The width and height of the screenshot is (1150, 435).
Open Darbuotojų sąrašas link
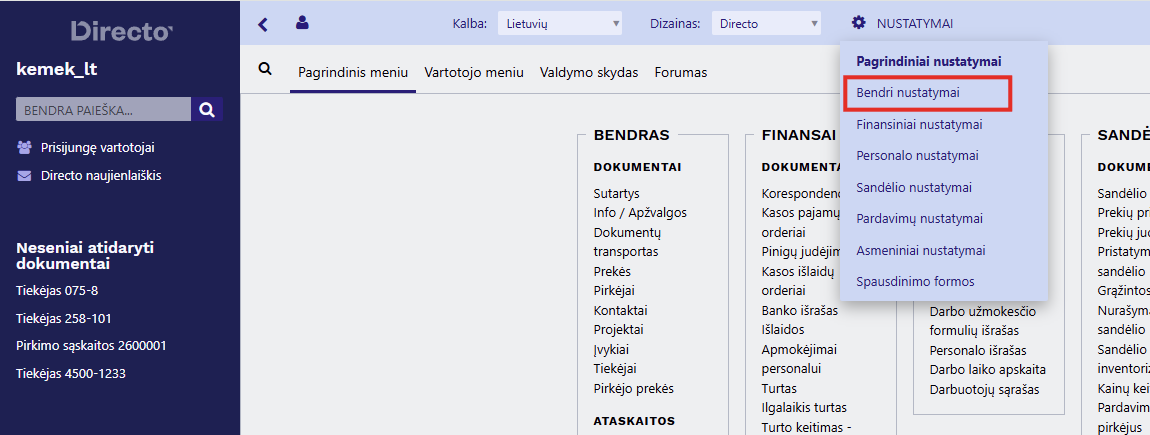pos(985,390)
